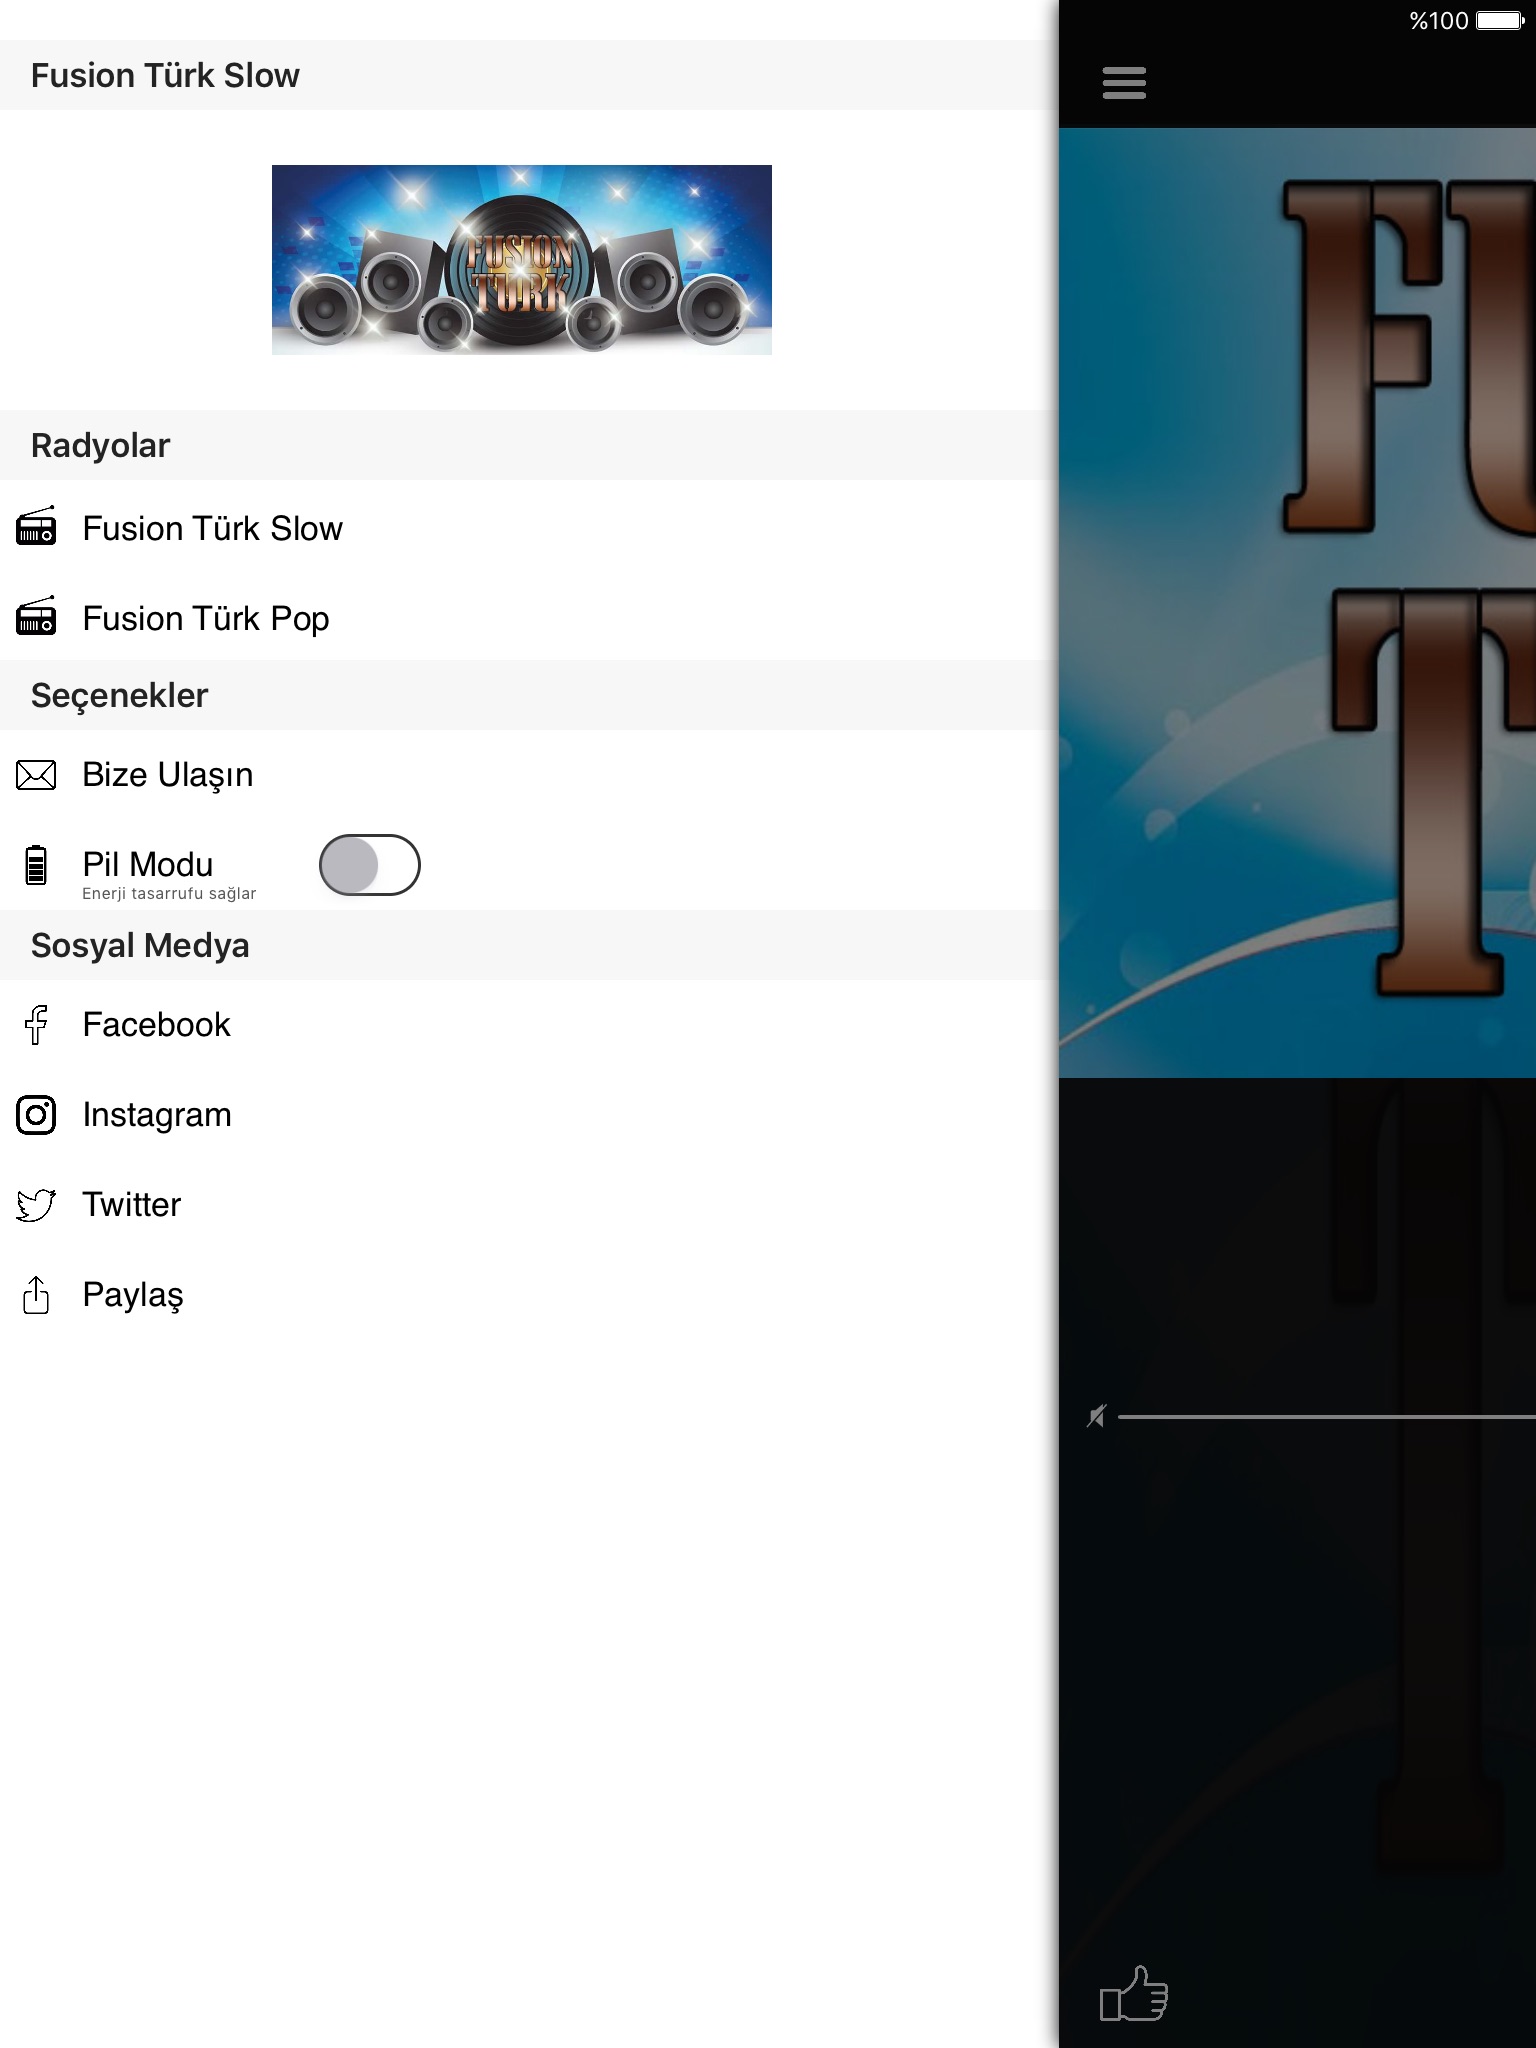The image size is (1536, 2048).
Task: Click the radio icon beside Fusion Türk Slow
Action: coord(36,526)
